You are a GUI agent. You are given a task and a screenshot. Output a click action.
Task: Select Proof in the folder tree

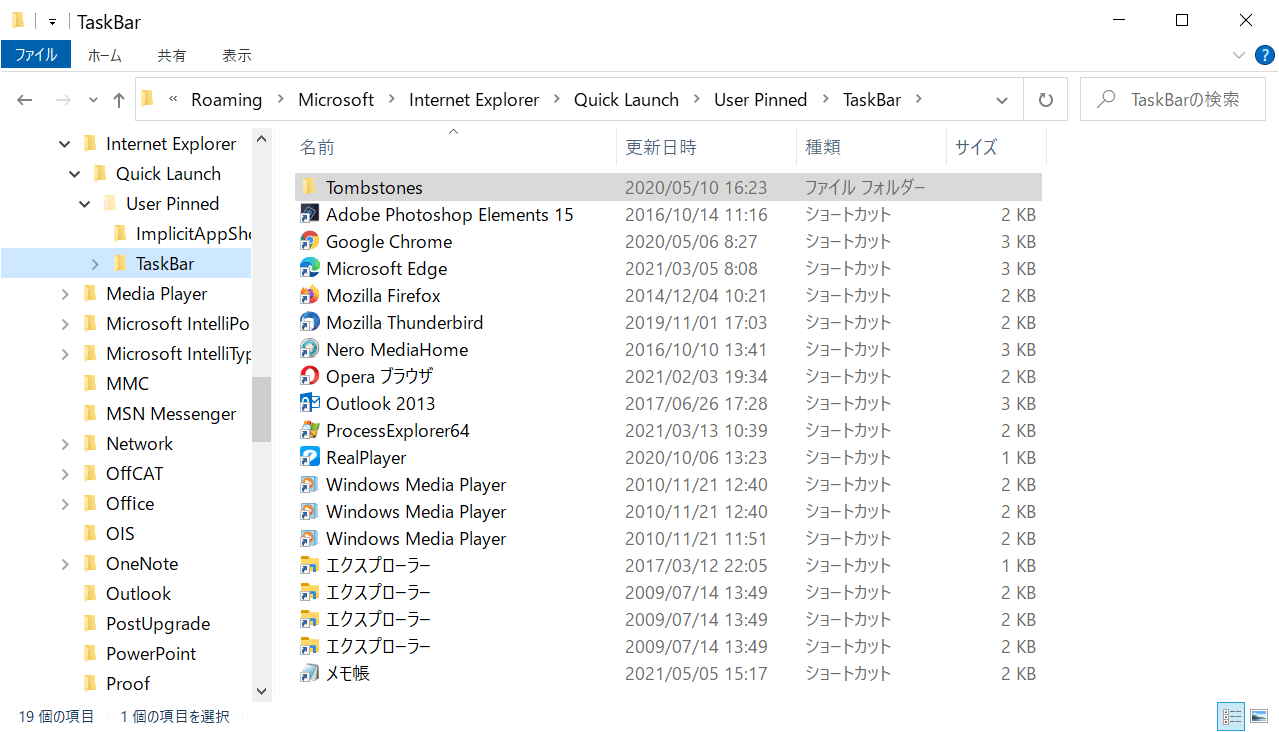[x=128, y=684]
